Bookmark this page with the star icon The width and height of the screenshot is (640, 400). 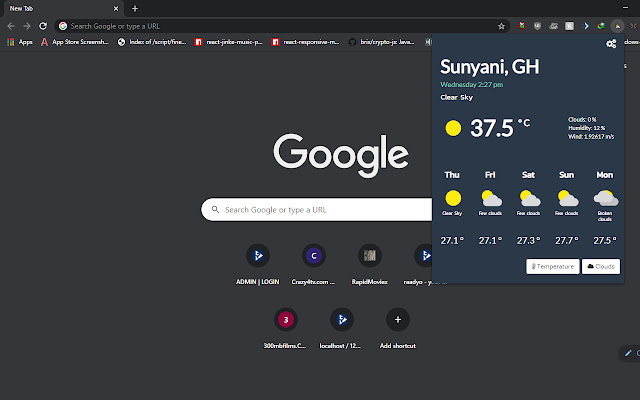pos(501,26)
